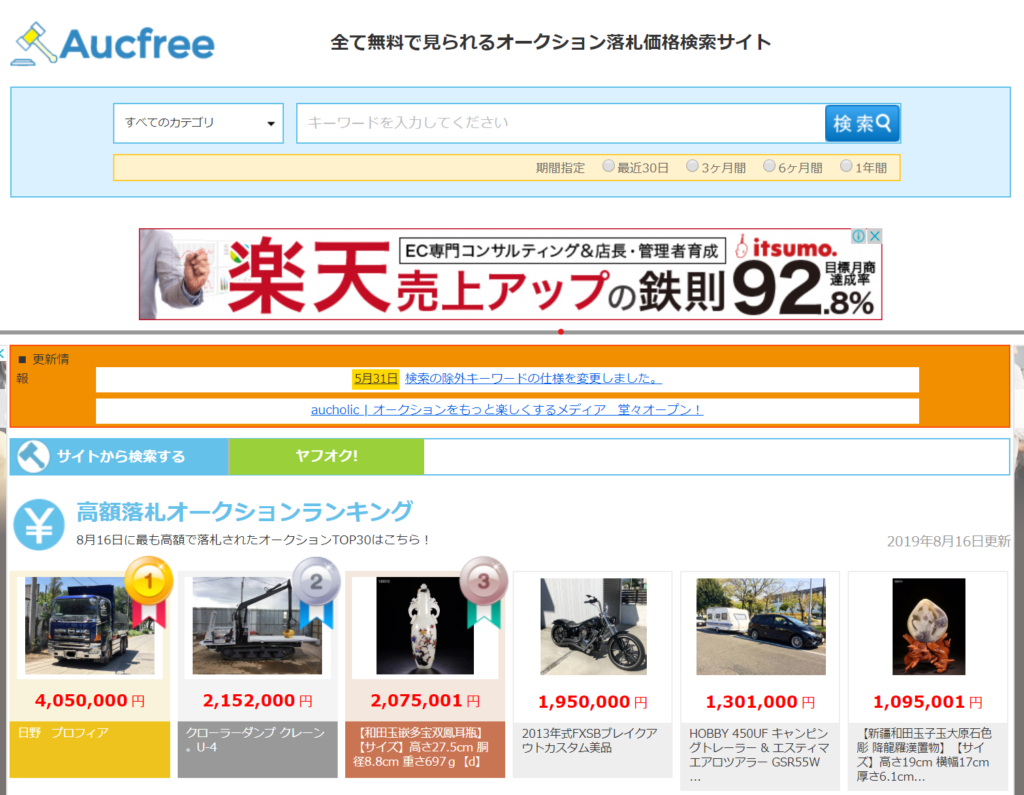
Task: Click the 期間指定 label
Action: click(x=560, y=168)
